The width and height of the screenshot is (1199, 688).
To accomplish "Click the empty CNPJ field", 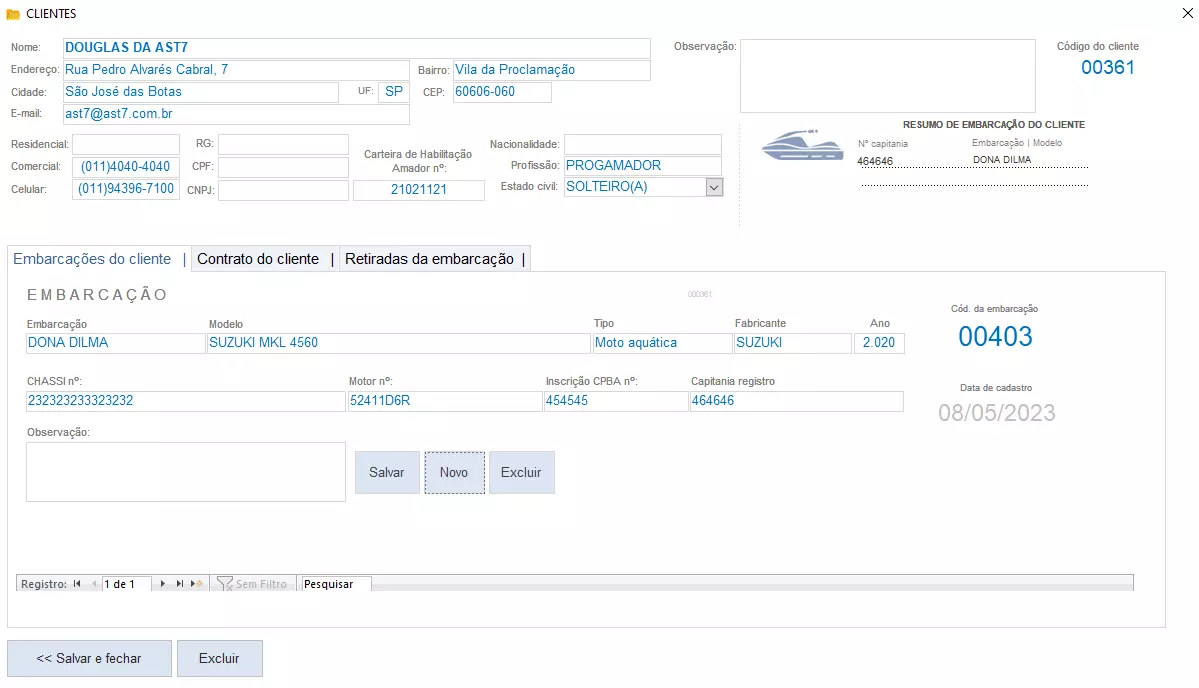I will (x=283, y=190).
